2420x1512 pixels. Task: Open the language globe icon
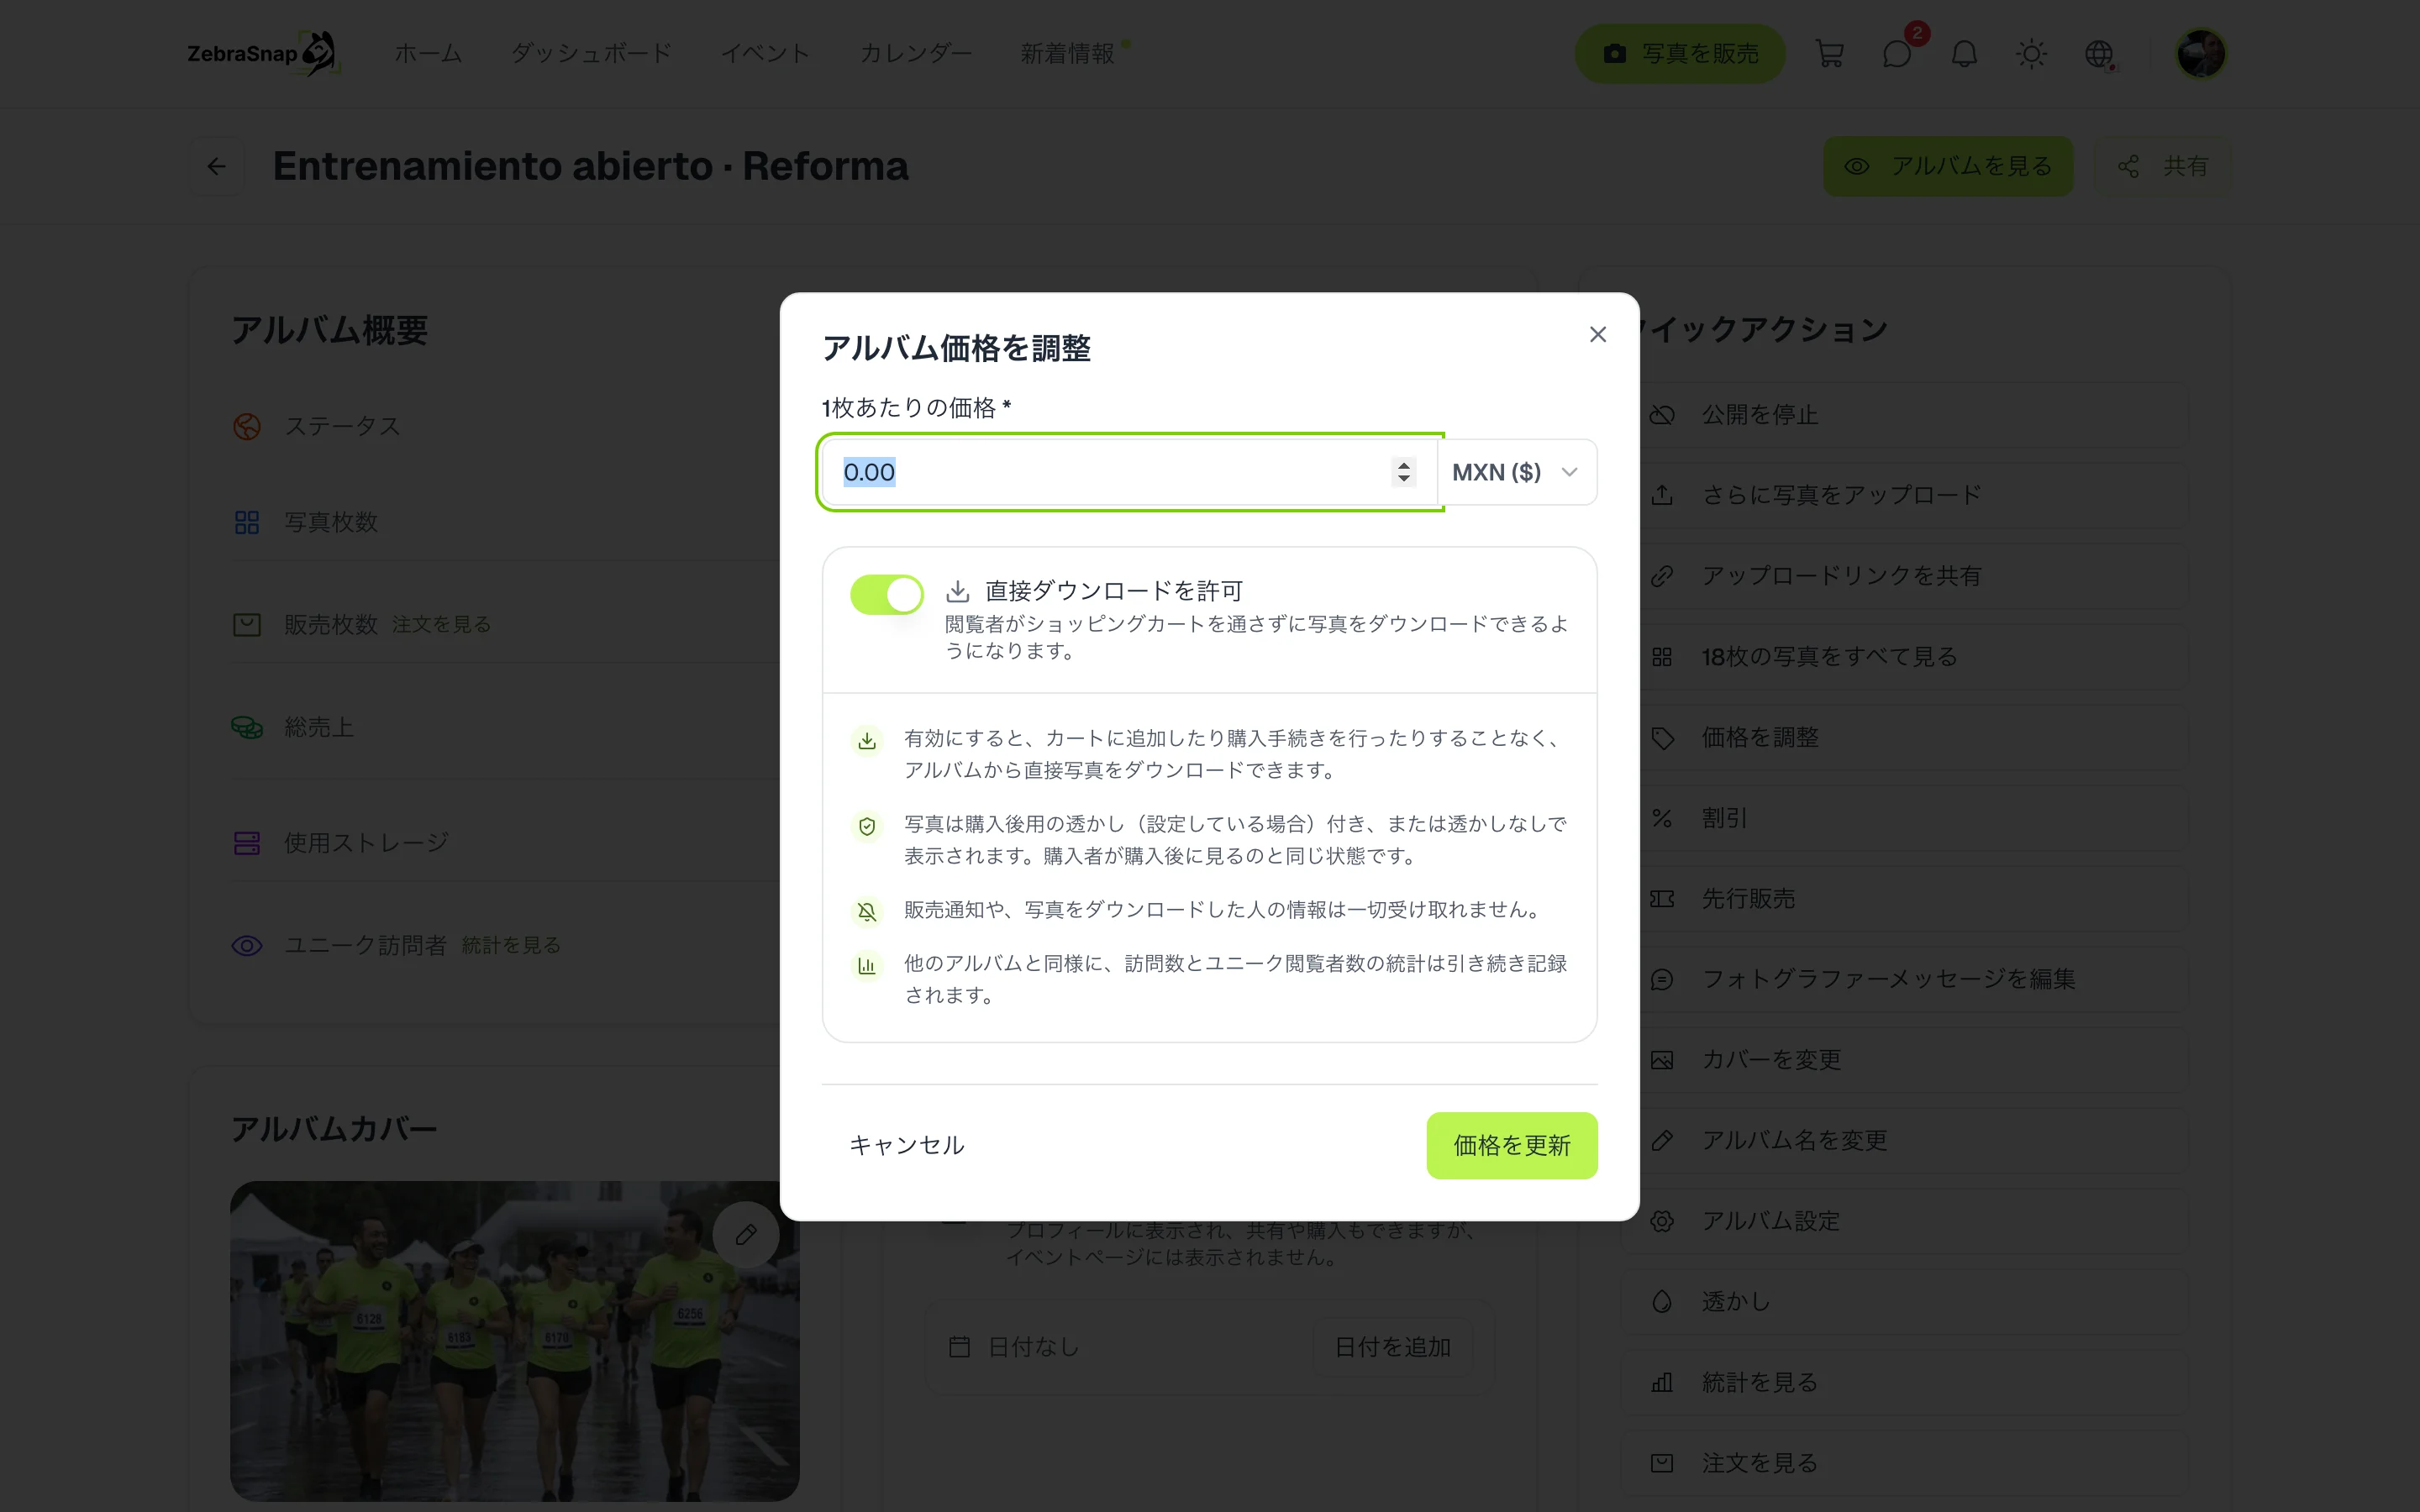point(2098,53)
